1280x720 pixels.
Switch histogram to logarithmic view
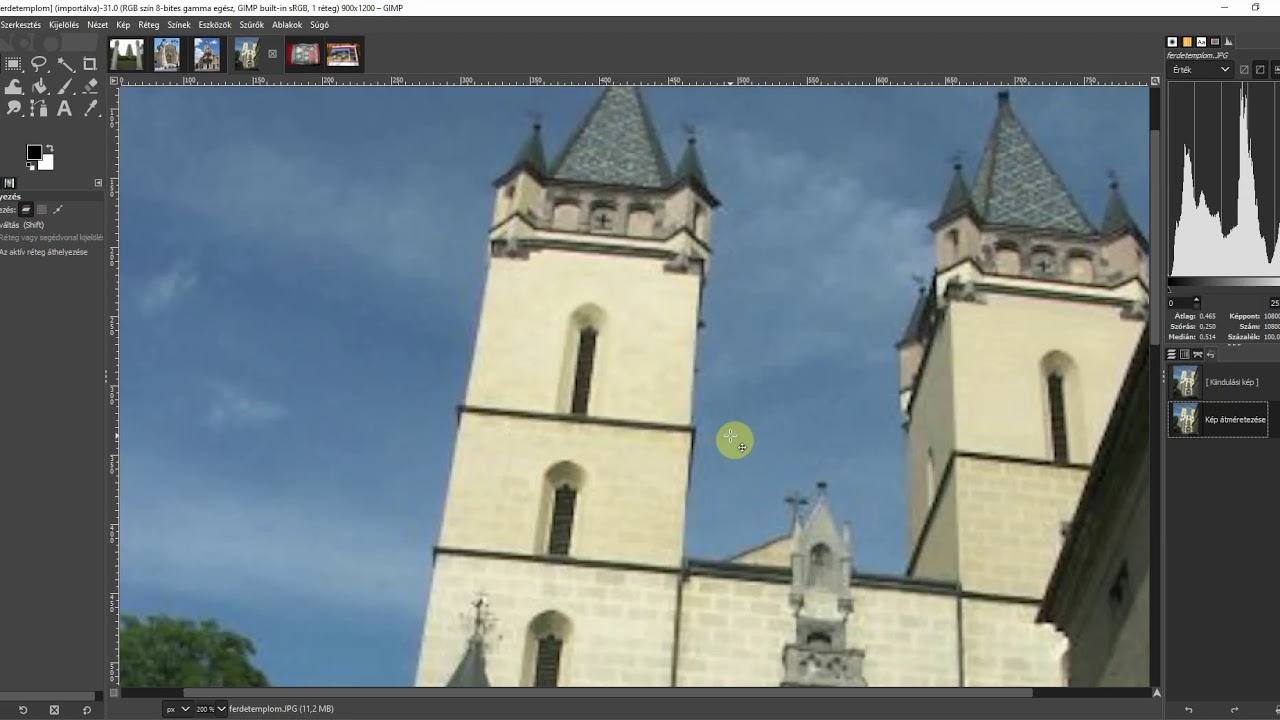pyautogui.click(x=1260, y=70)
